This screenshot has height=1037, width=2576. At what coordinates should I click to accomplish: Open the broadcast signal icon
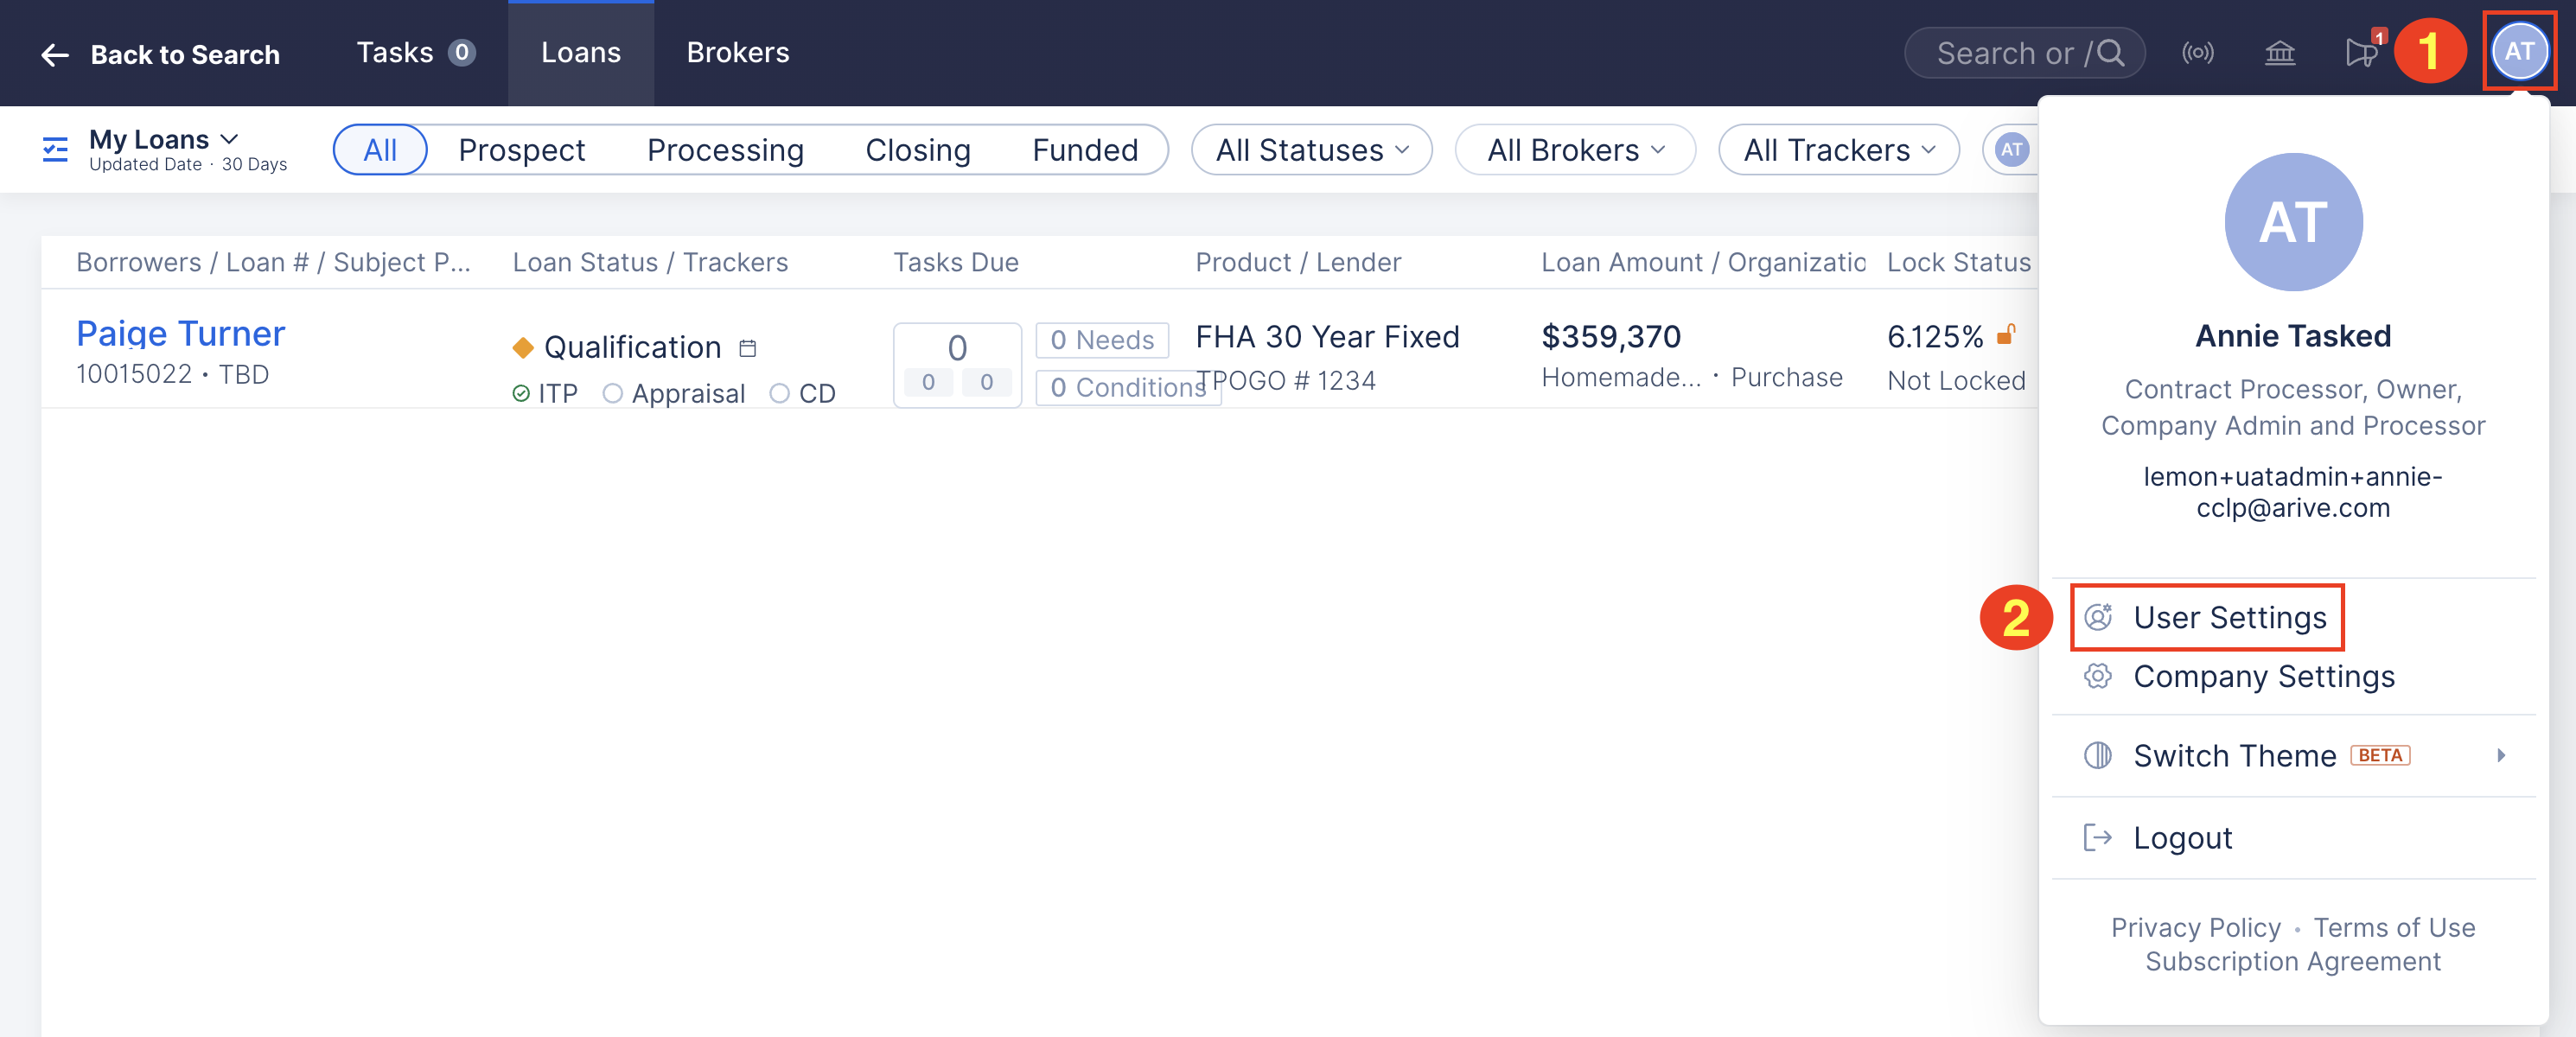coord(2197,53)
